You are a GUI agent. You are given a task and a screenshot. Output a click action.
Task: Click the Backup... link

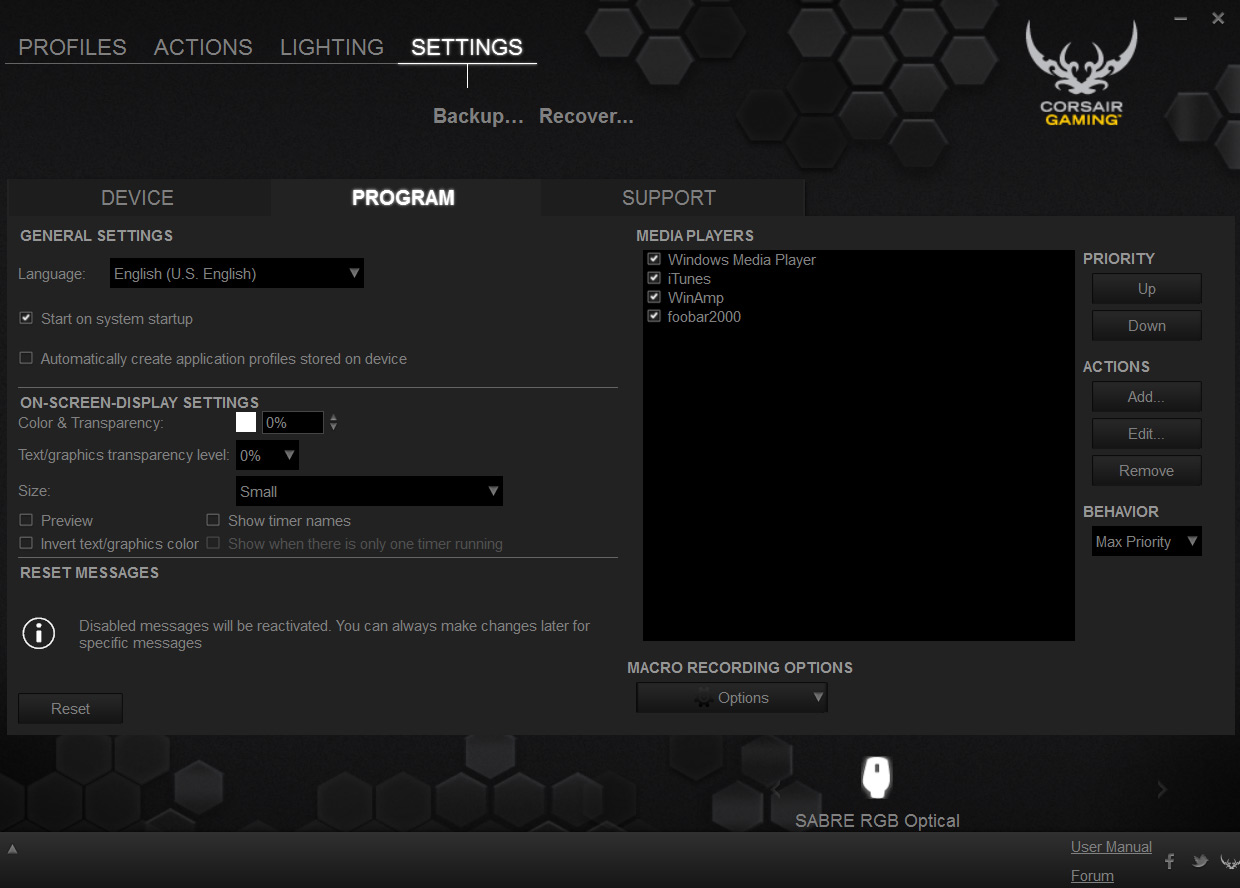(x=479, y=116)
